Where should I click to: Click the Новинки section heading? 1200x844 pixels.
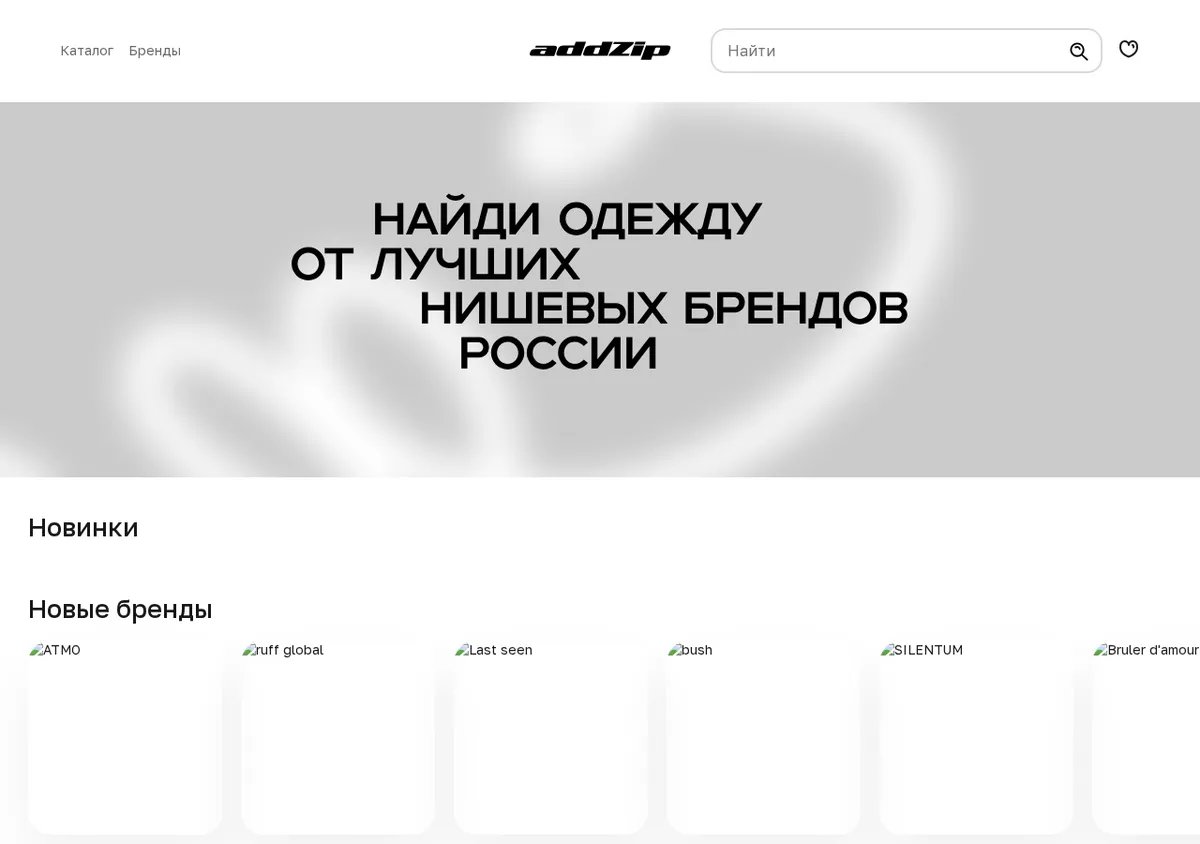tap(83, 528)
